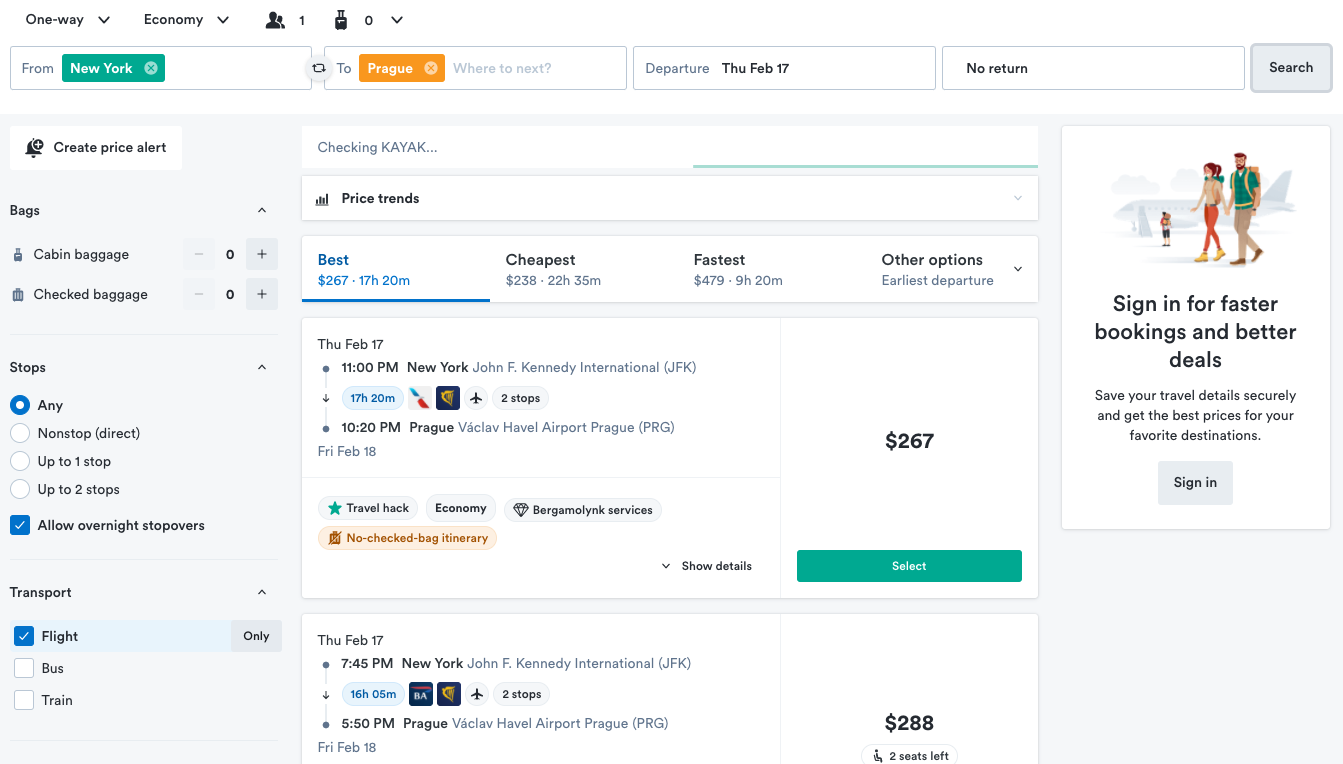Open the One-way trip type dropdown

click(65, 19)
